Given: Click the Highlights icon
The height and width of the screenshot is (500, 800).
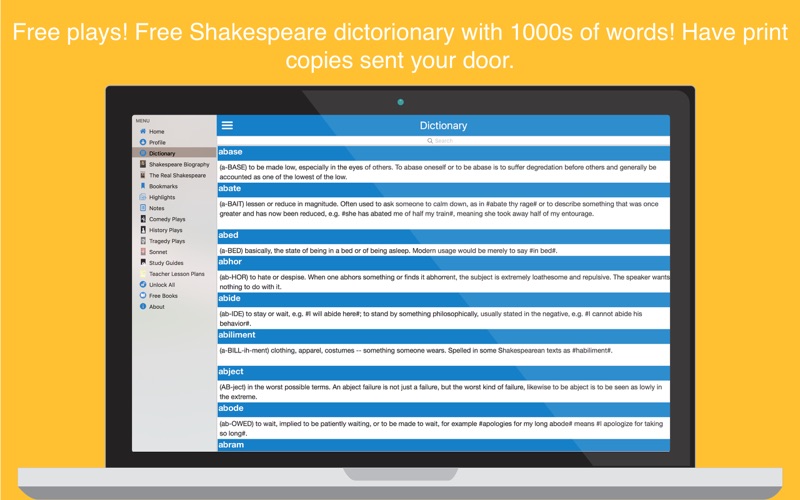Looking at the screenshot, I should tap(143, 197).
